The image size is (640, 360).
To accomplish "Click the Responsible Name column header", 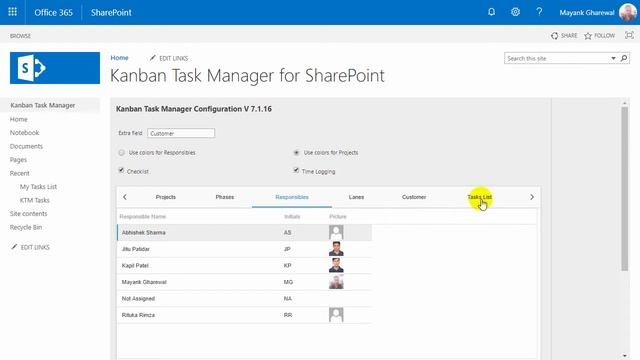I will coord(143,216).
